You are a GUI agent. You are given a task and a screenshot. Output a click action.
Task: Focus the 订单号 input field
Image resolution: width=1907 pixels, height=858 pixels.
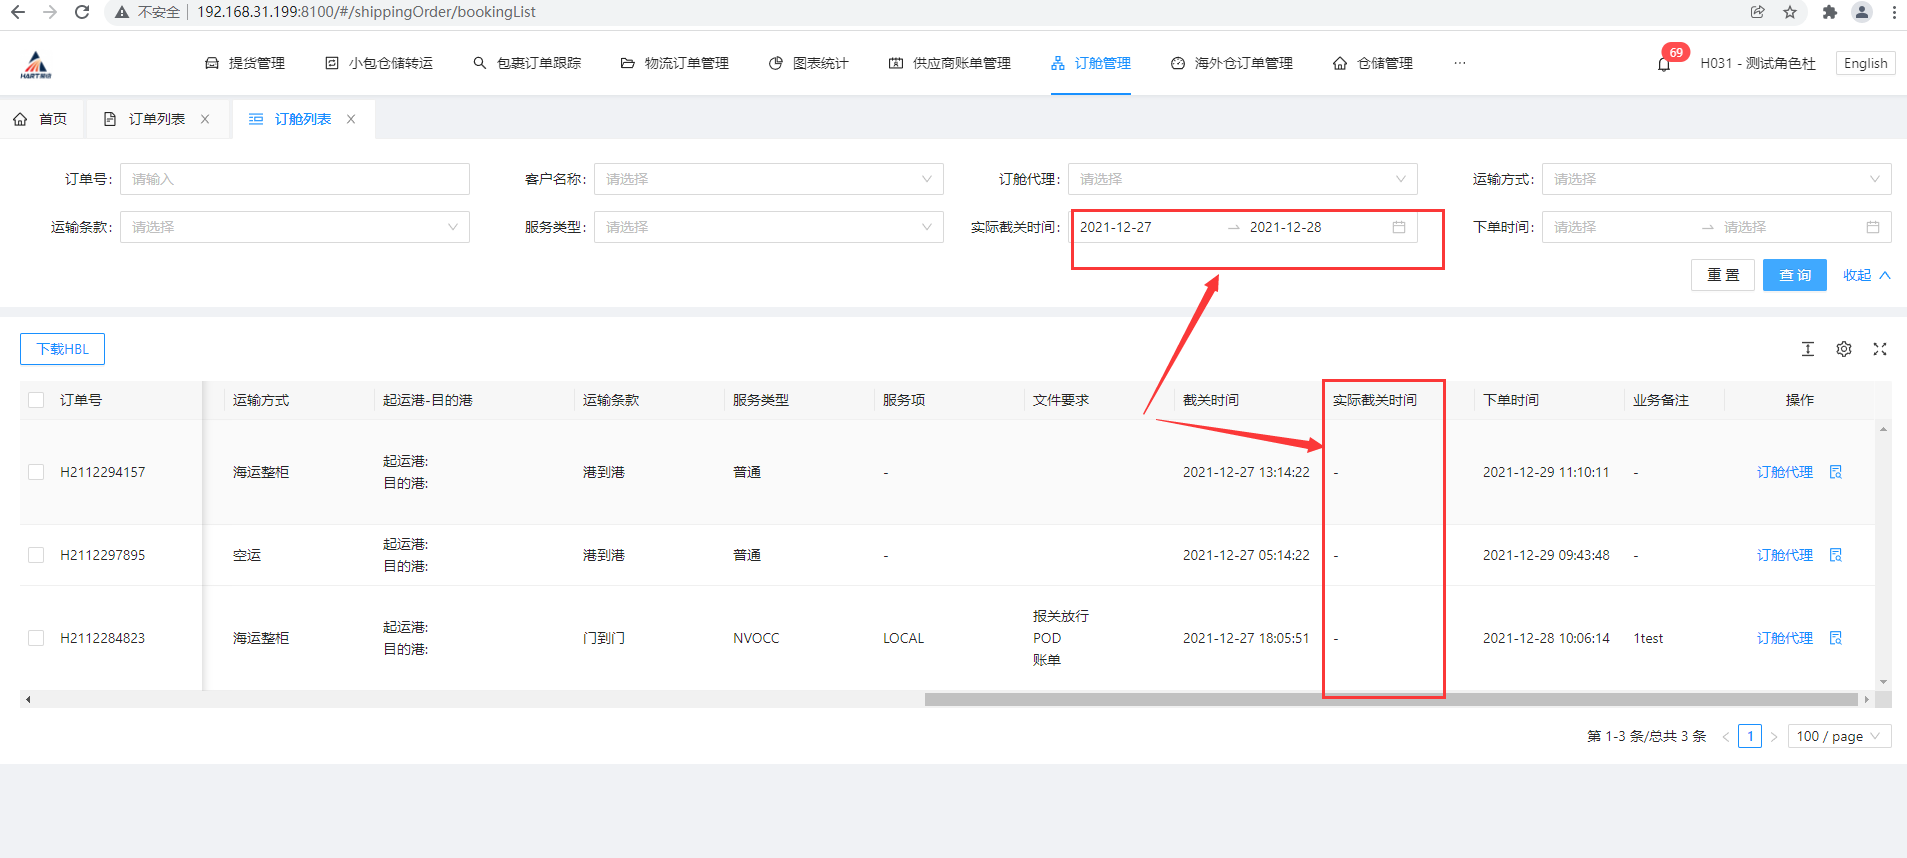coord(294,179)
